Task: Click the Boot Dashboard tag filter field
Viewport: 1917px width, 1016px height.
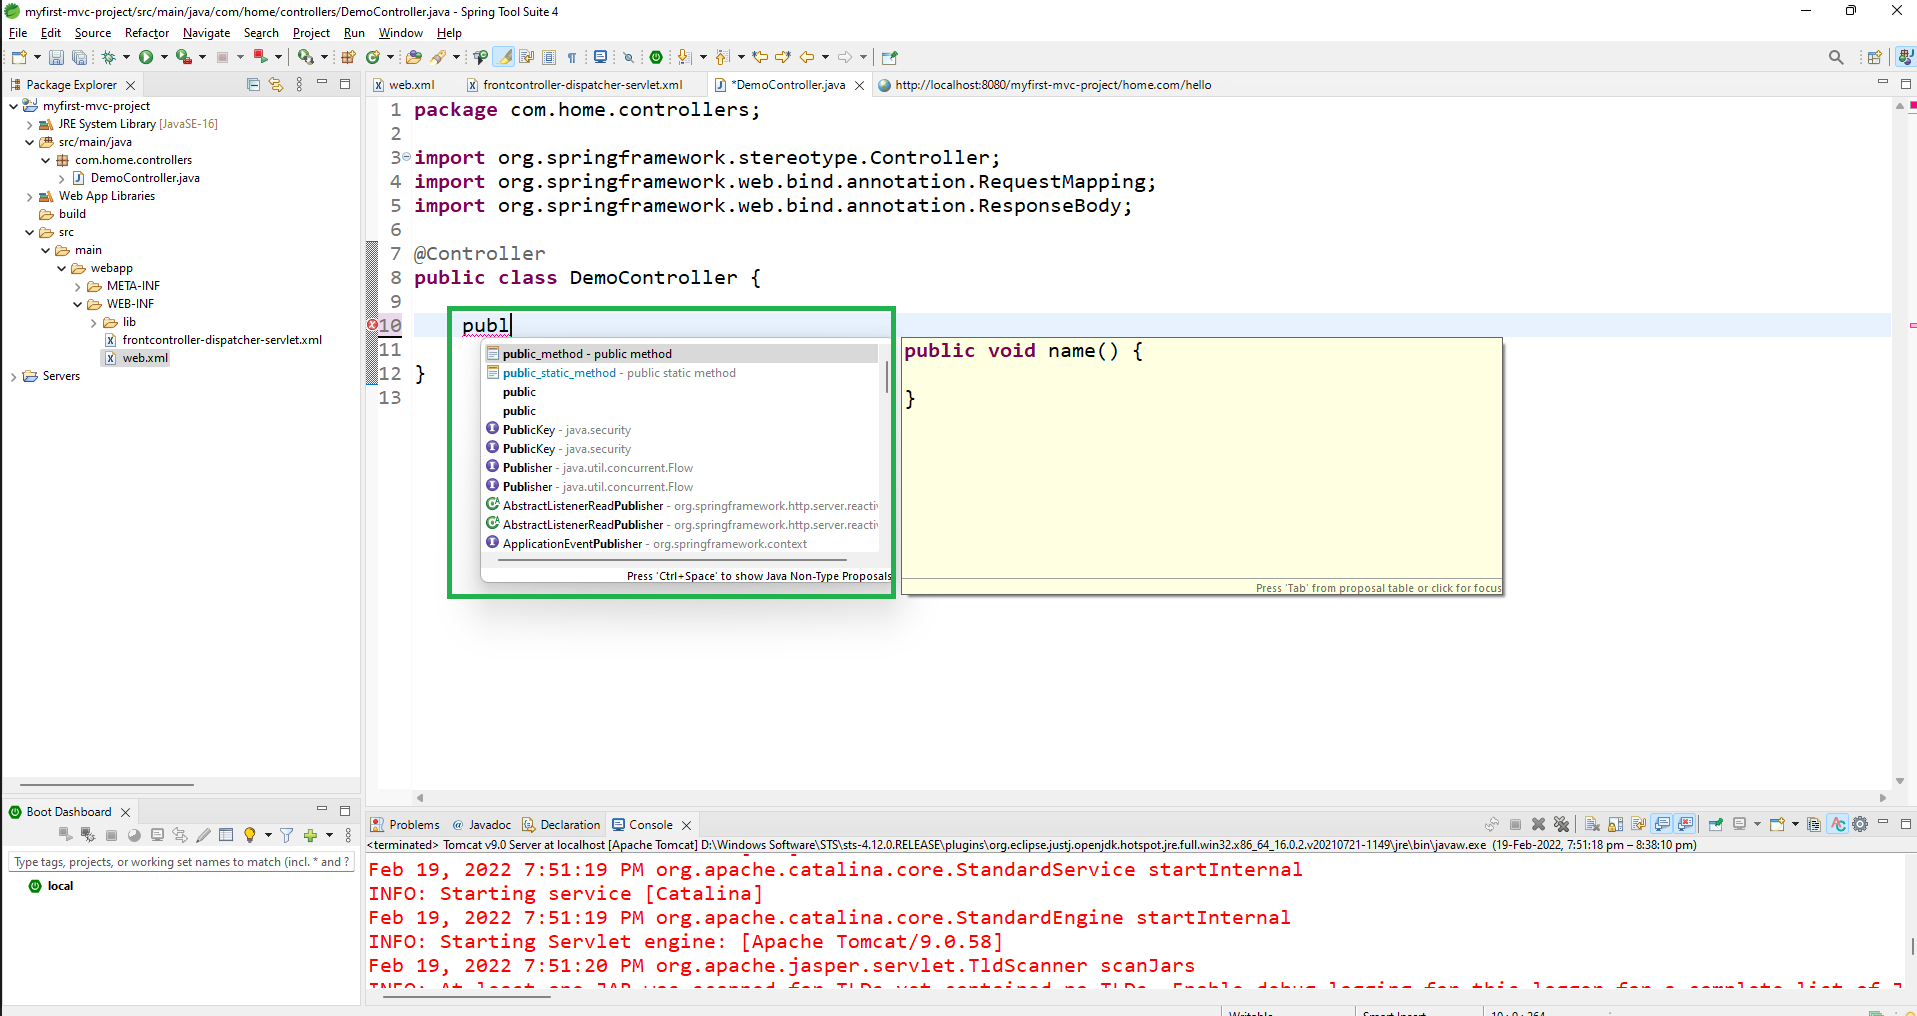Action: (x=180, y=862)
